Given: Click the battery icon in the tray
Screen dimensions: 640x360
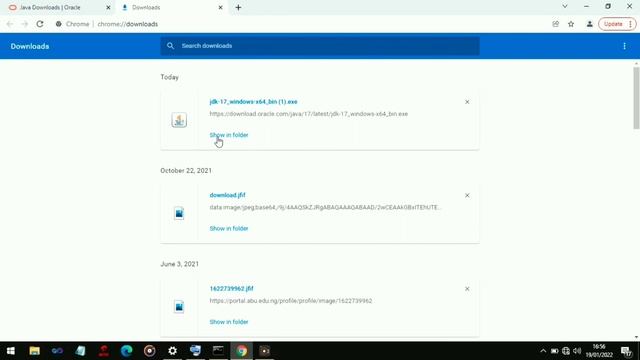Looking at the screenshot, I should pyautogui.click(x=554, y=351).
